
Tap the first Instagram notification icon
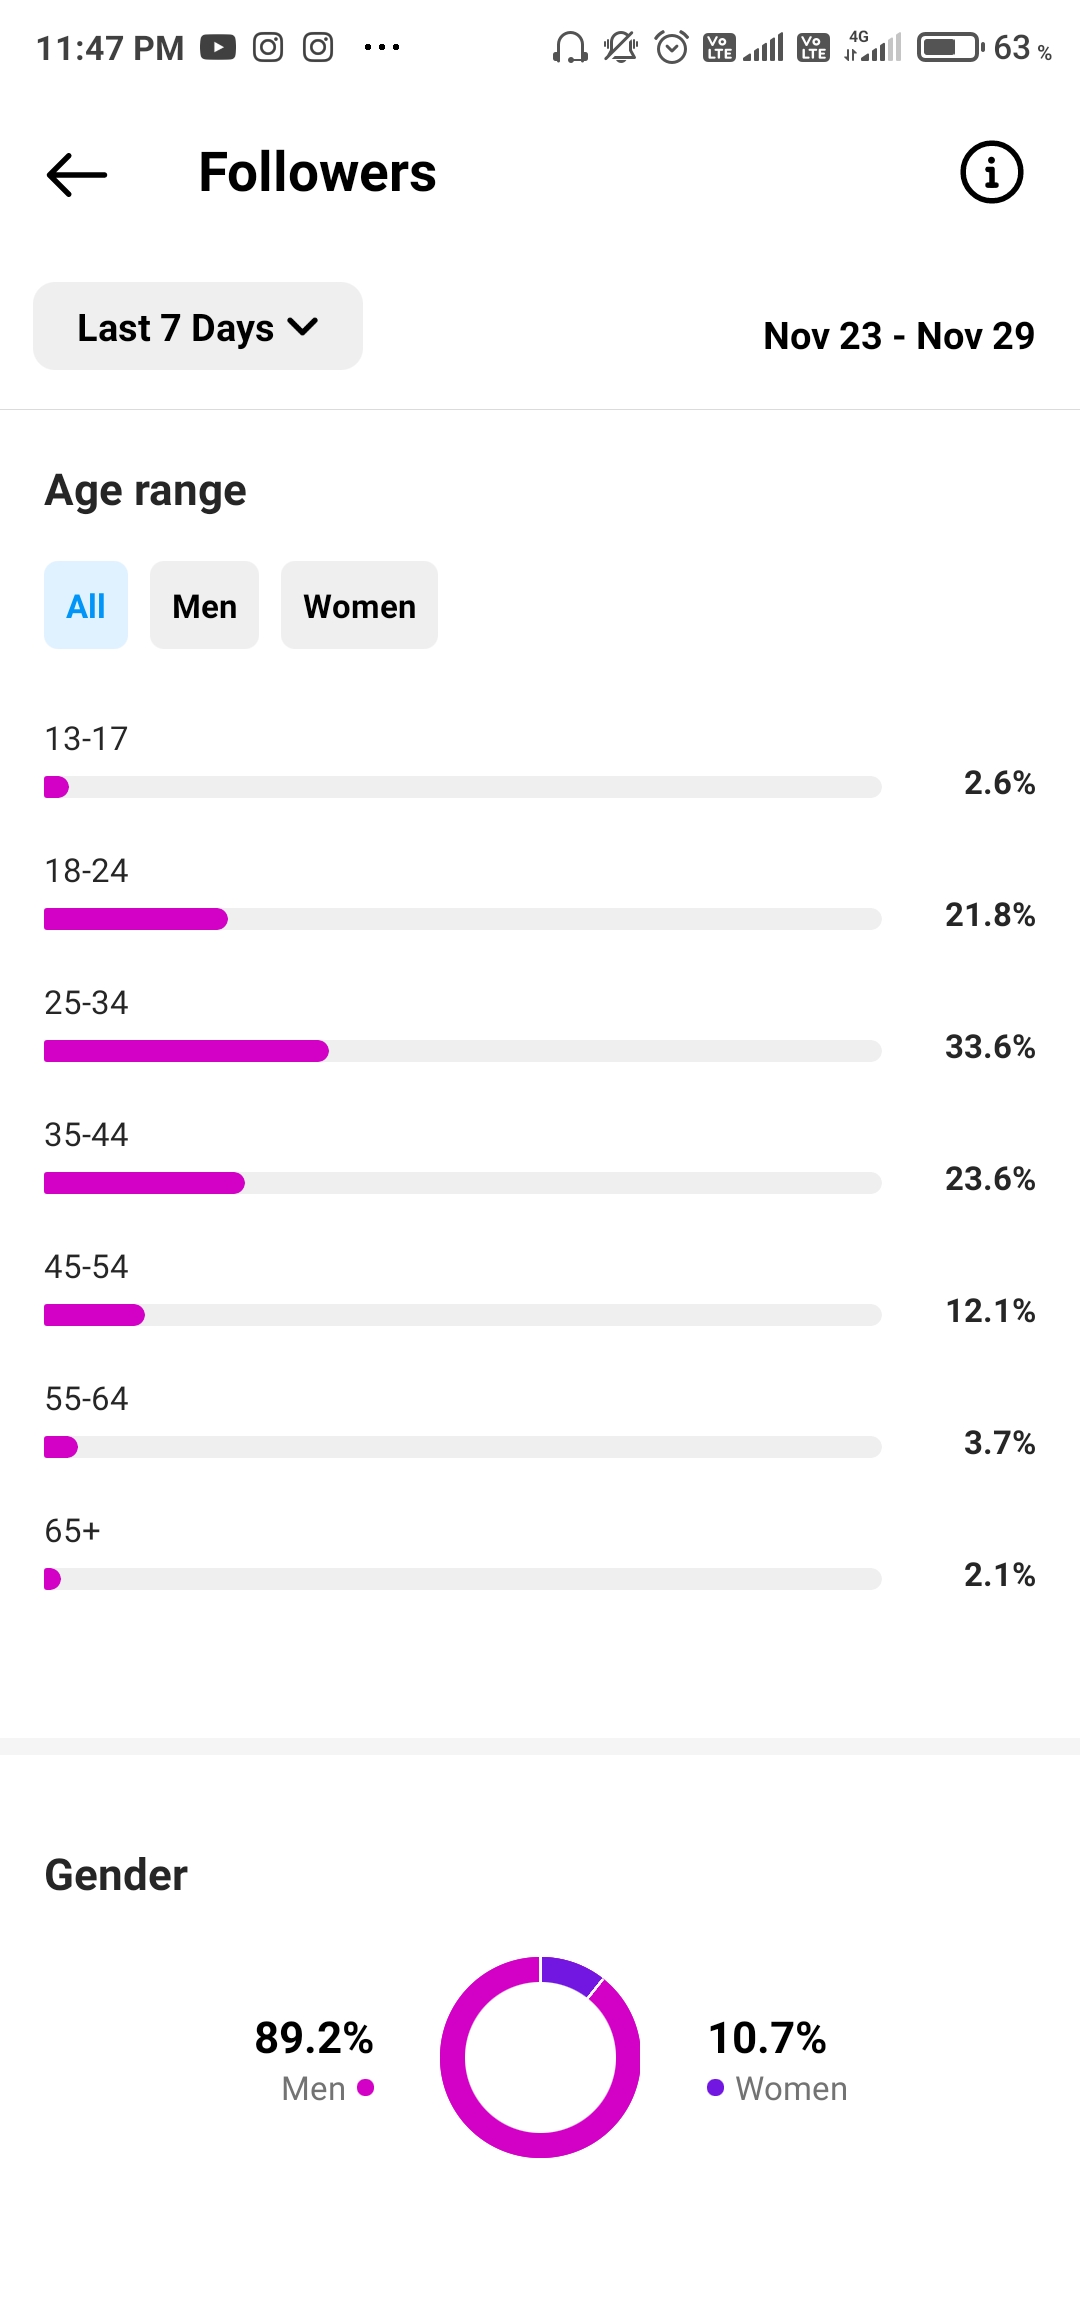coord(268,47)
